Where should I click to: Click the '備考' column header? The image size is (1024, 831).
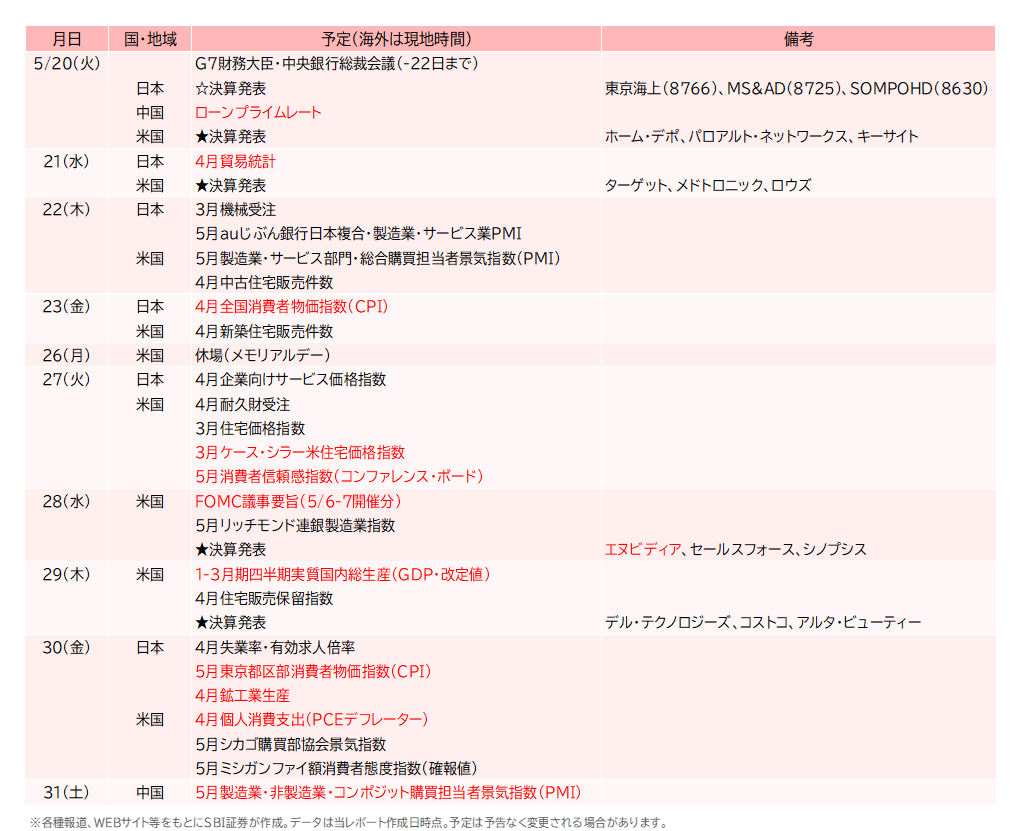(x=798, y=39)
